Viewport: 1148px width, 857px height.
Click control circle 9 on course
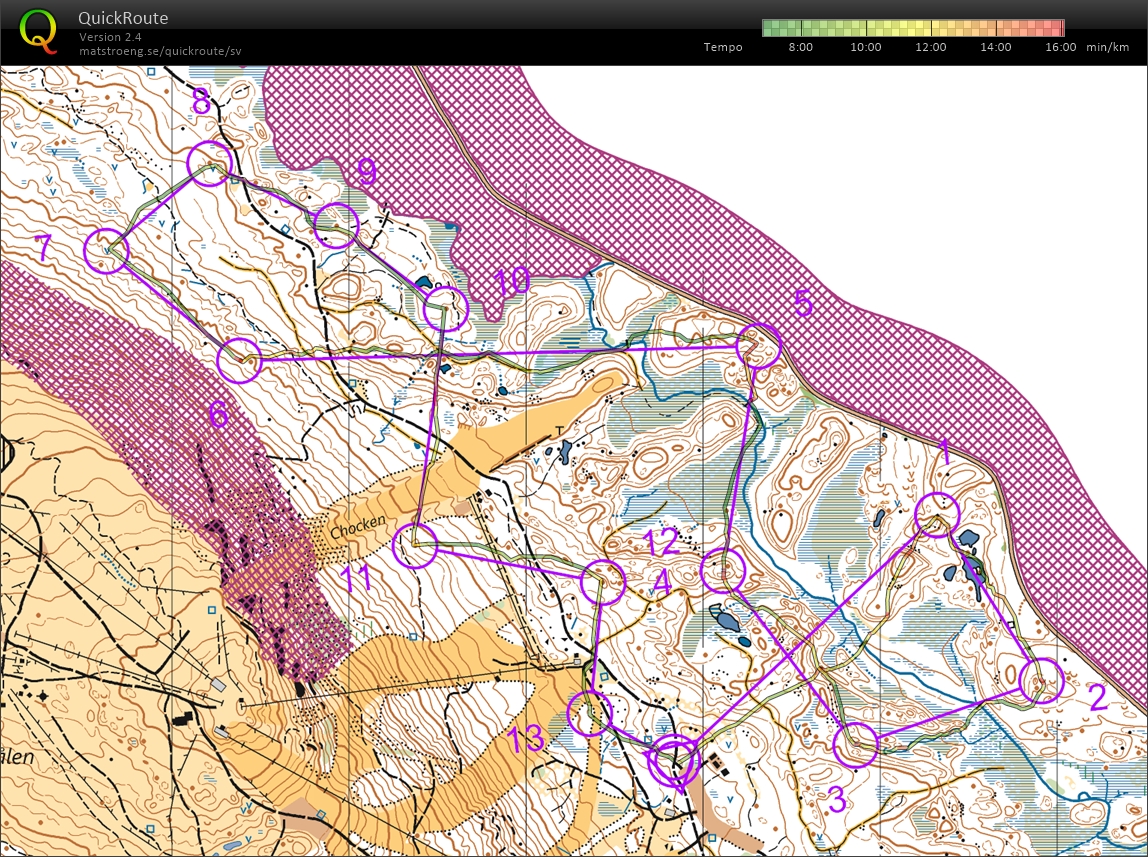(336, 225)
